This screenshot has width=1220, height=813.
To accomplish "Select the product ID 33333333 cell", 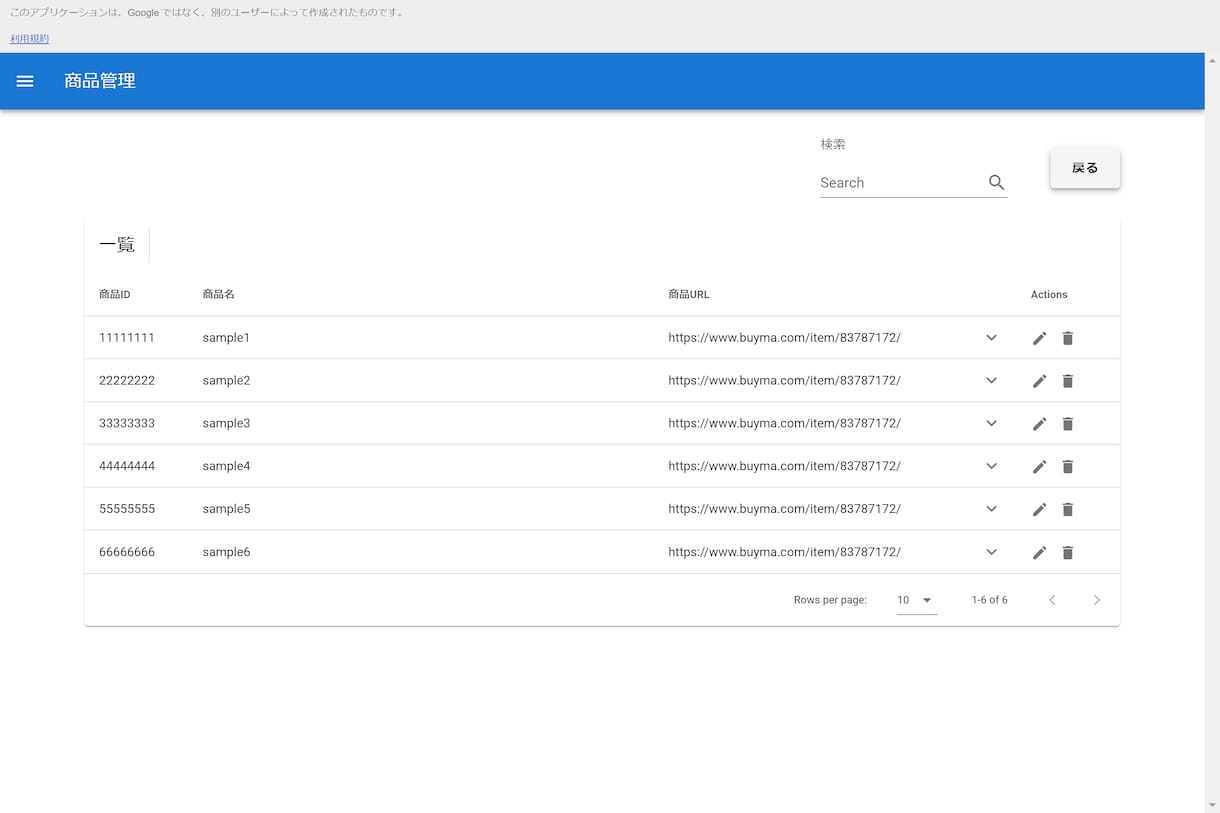I will point(127,424).
